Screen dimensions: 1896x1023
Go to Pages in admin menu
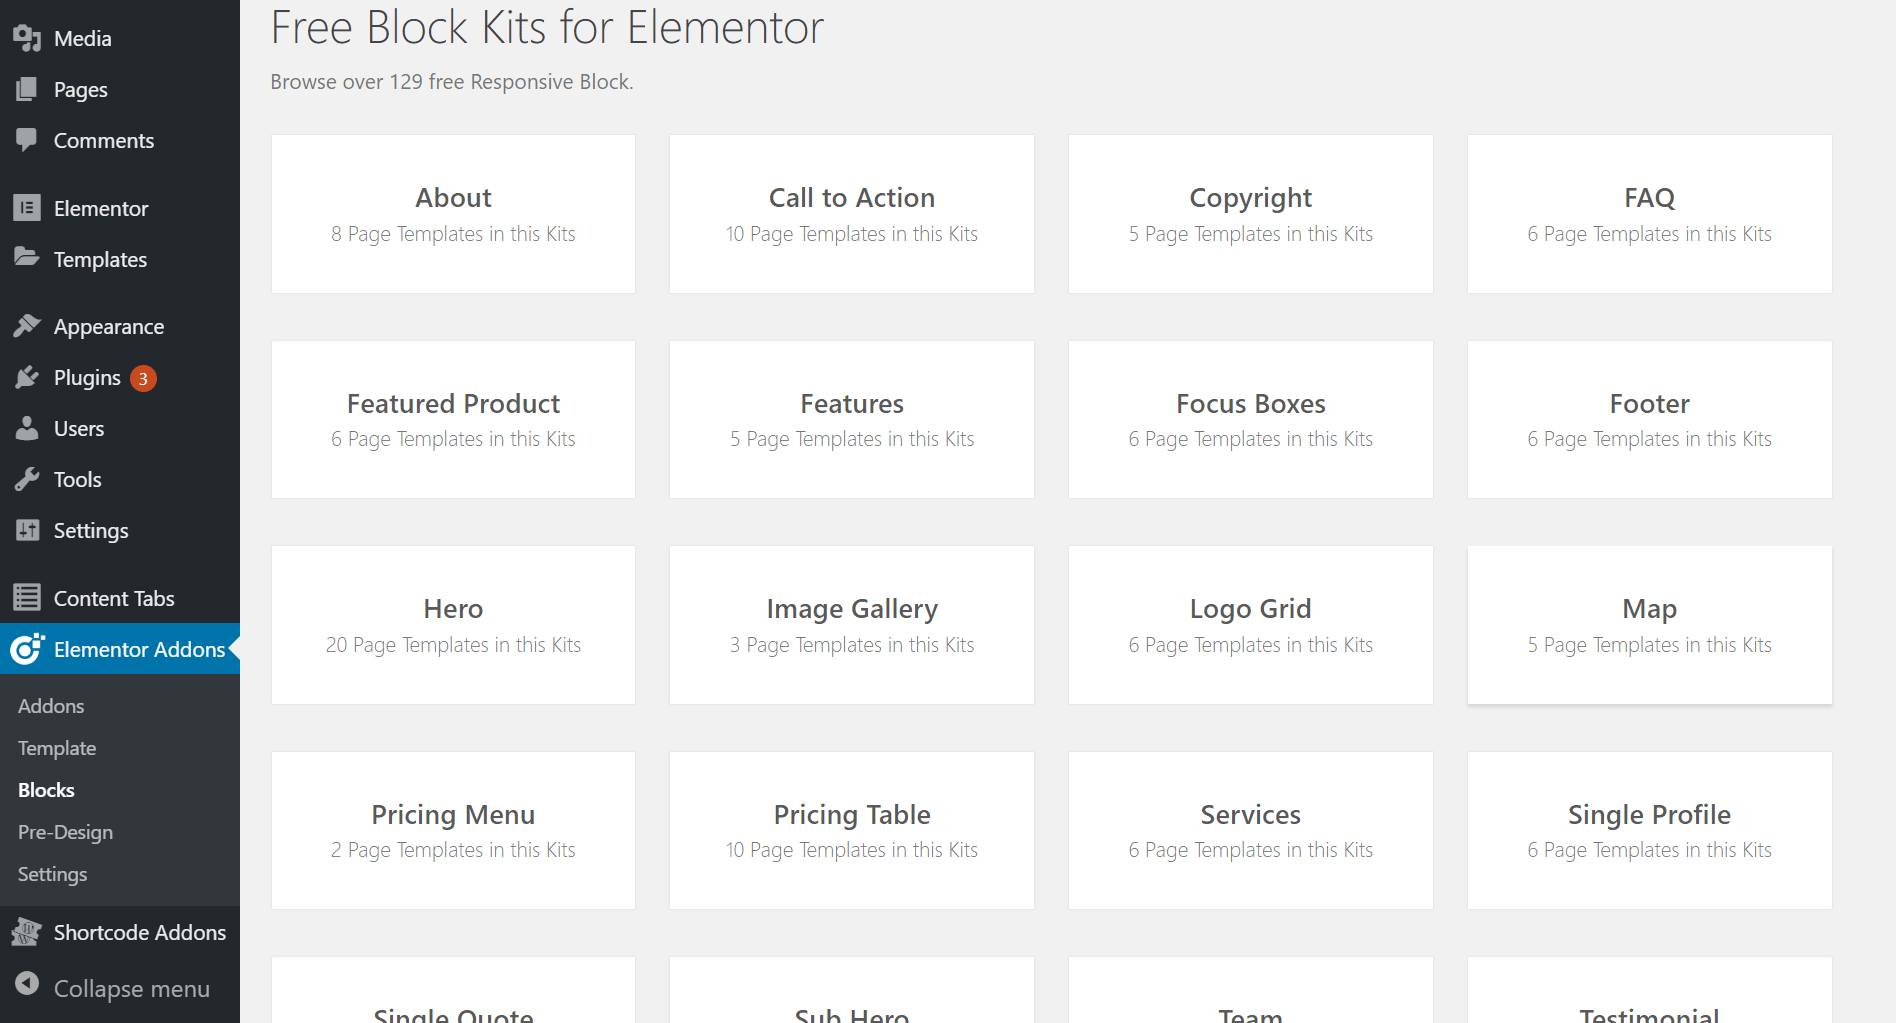pos(120,89)
